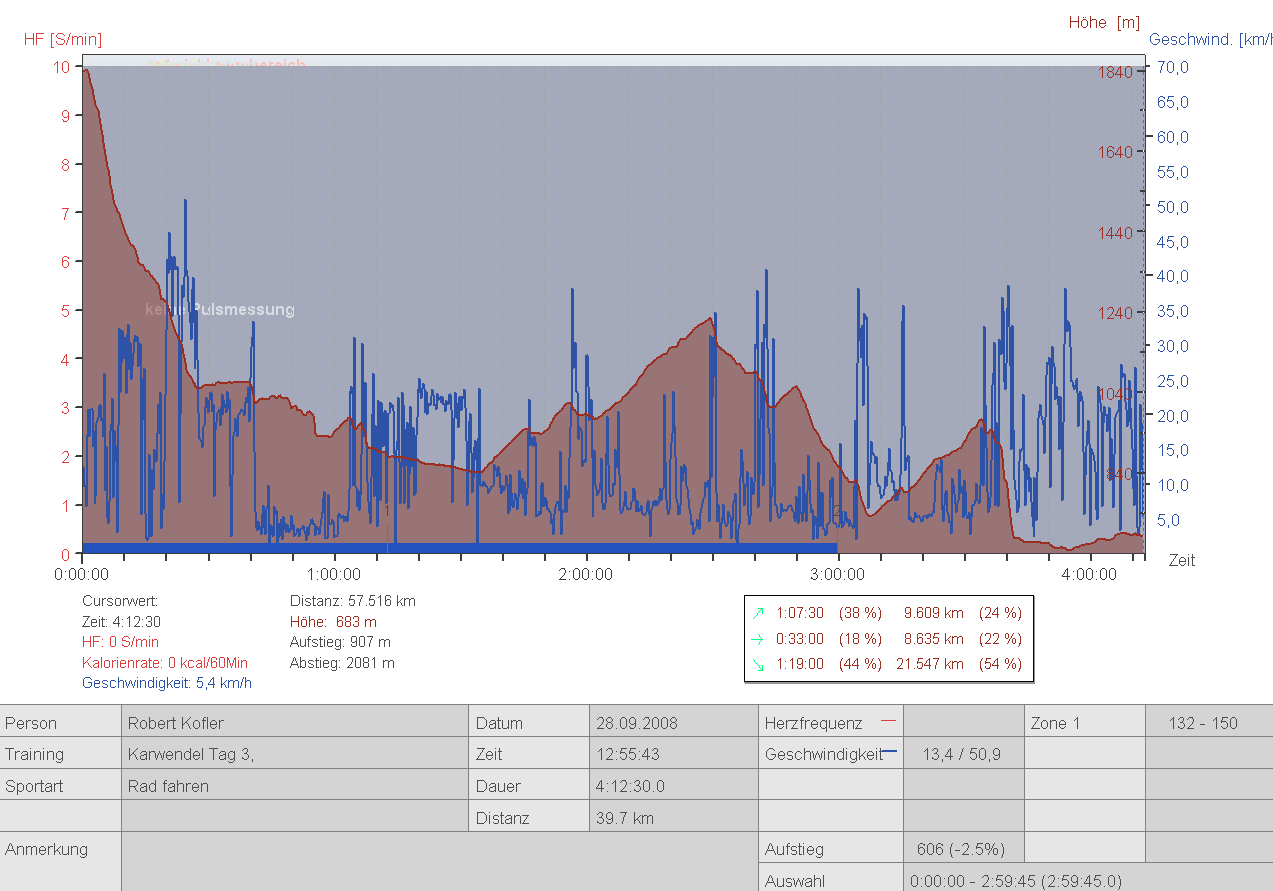The width and height of the screenshot is (1273, 891).
Task: Click the 4:00:00 time axis label
Action: pyautogui.click(x=1090, y=575)
